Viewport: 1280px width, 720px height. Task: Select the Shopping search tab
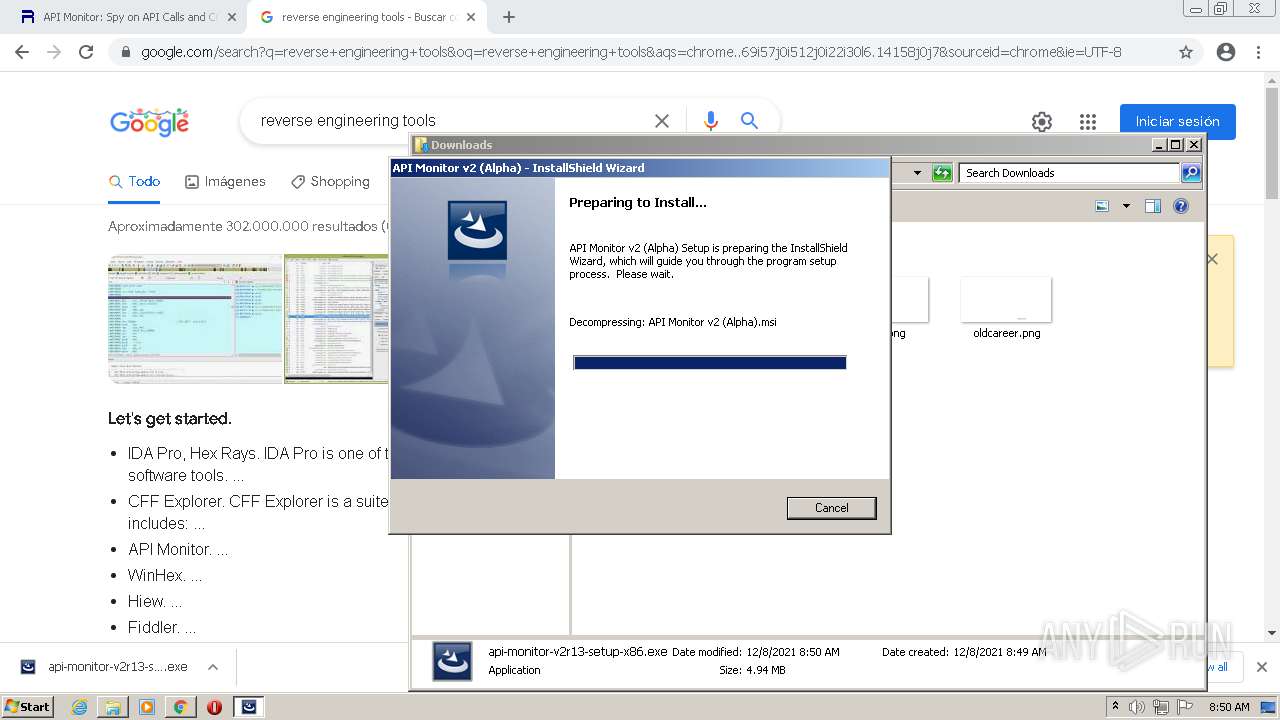click(x=330, y=181)
